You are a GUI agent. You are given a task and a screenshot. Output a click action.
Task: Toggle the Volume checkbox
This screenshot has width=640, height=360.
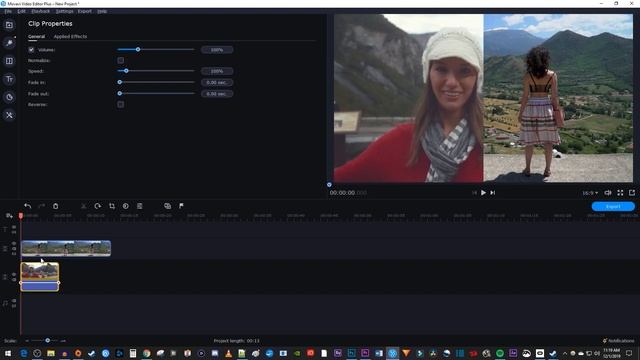pos(31,50)
